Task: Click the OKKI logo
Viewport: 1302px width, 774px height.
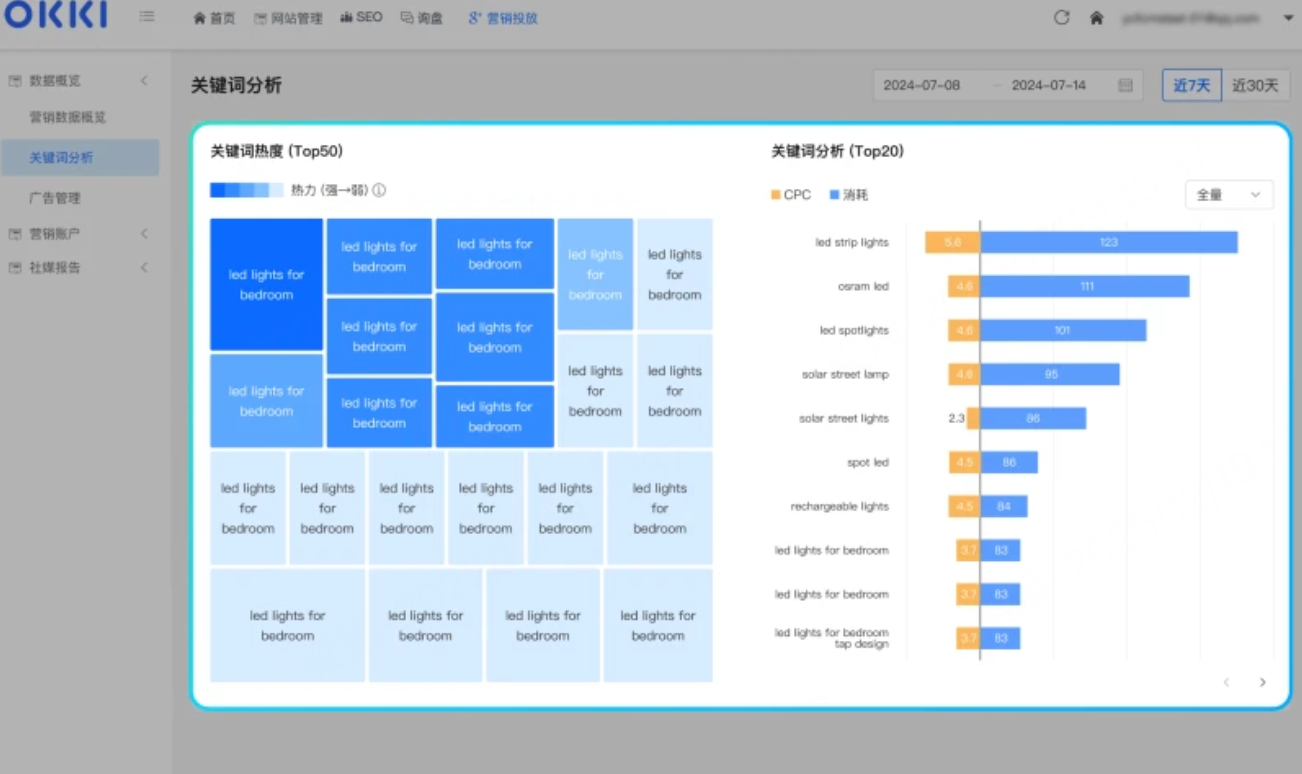Action: coord(55,16)
